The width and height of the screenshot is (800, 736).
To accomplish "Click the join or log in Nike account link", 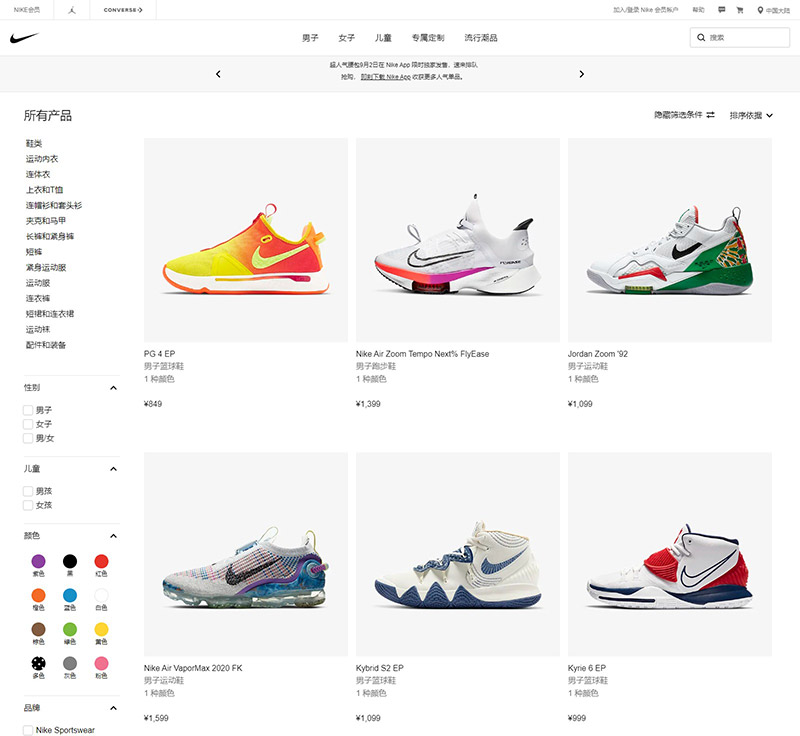I will [645, 10].
